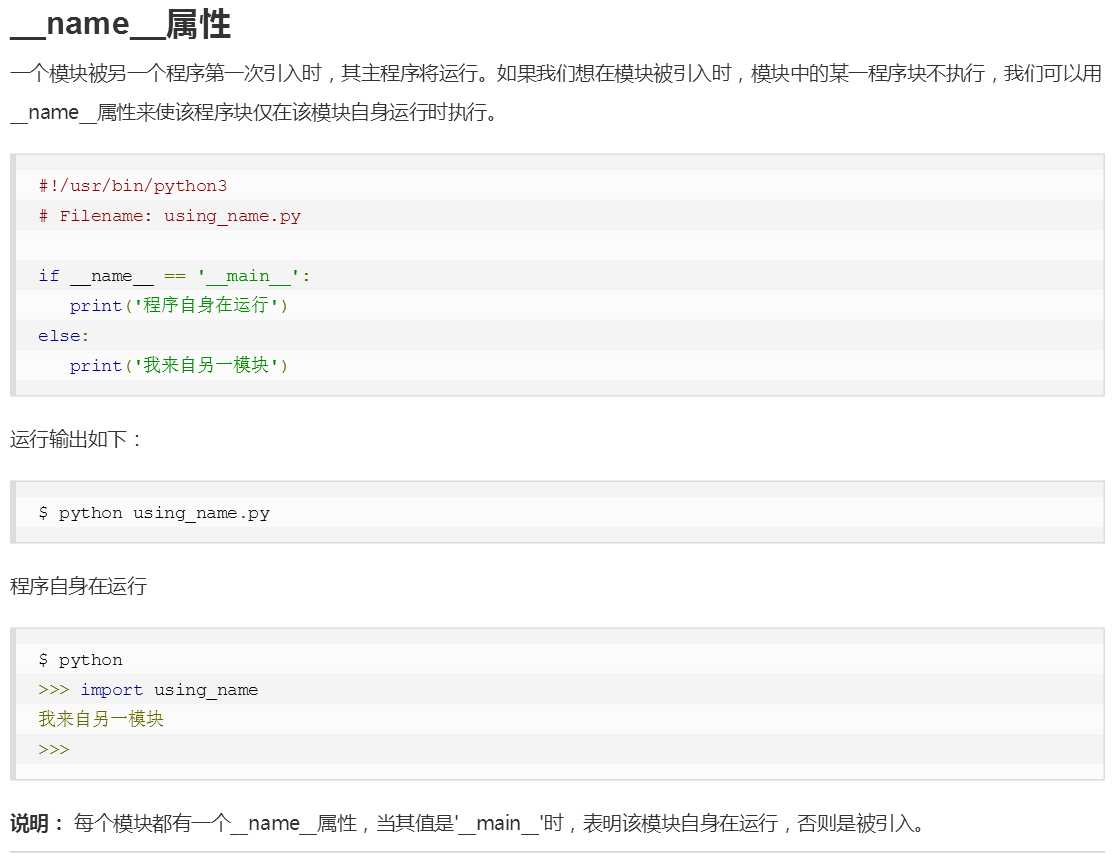Click the "运行输出如下：" text

coord(77,439)
